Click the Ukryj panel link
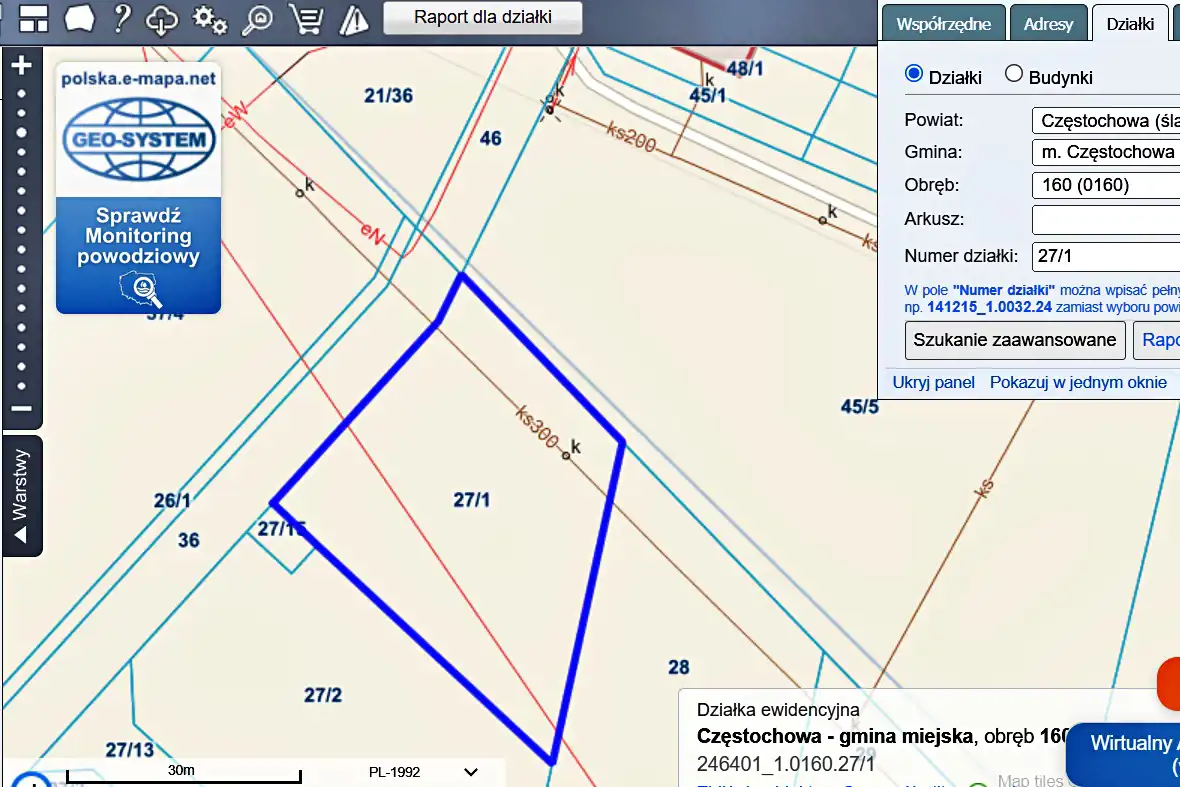Viewport: 1180px width, 787px height. click(934, 382)
